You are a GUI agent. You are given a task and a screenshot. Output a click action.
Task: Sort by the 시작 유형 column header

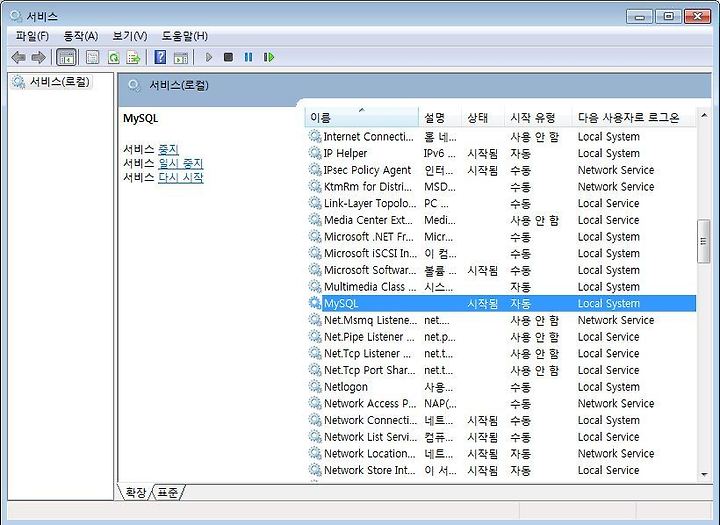538,118
